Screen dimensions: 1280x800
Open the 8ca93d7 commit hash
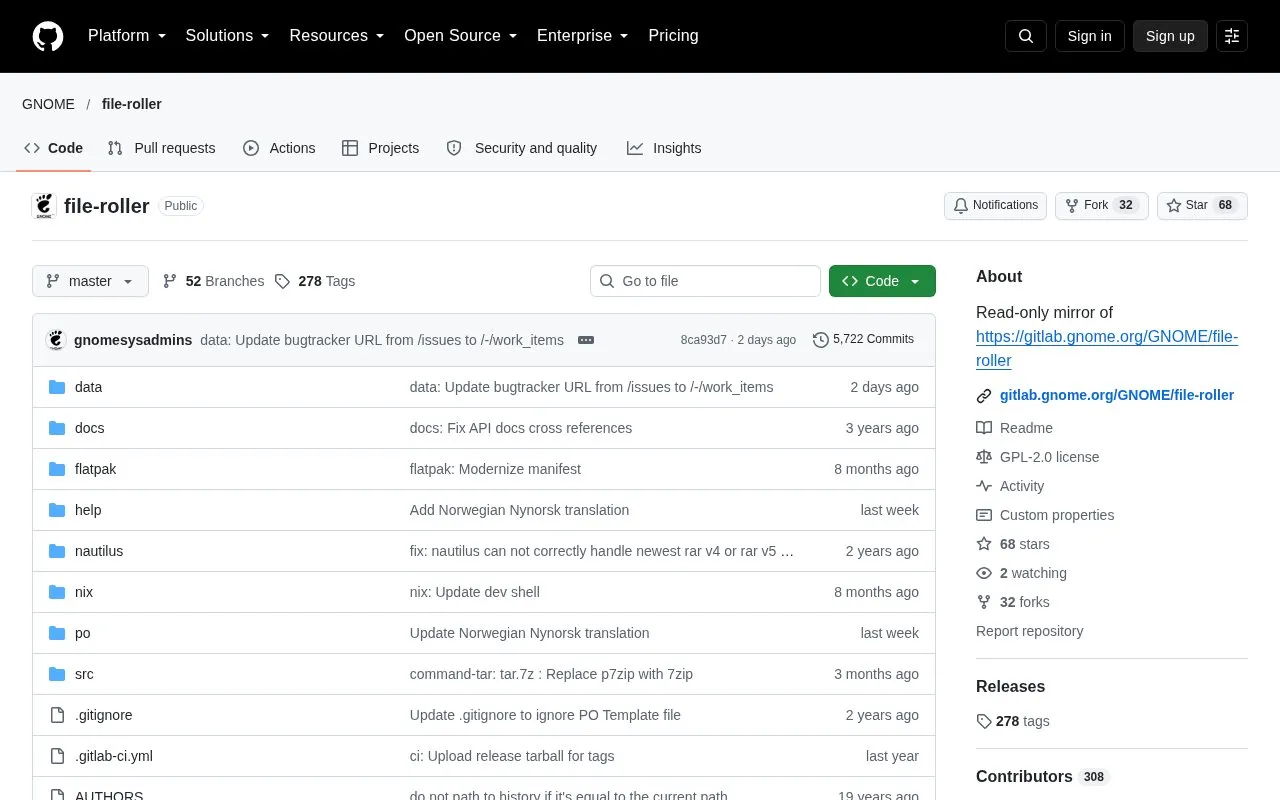704,340
